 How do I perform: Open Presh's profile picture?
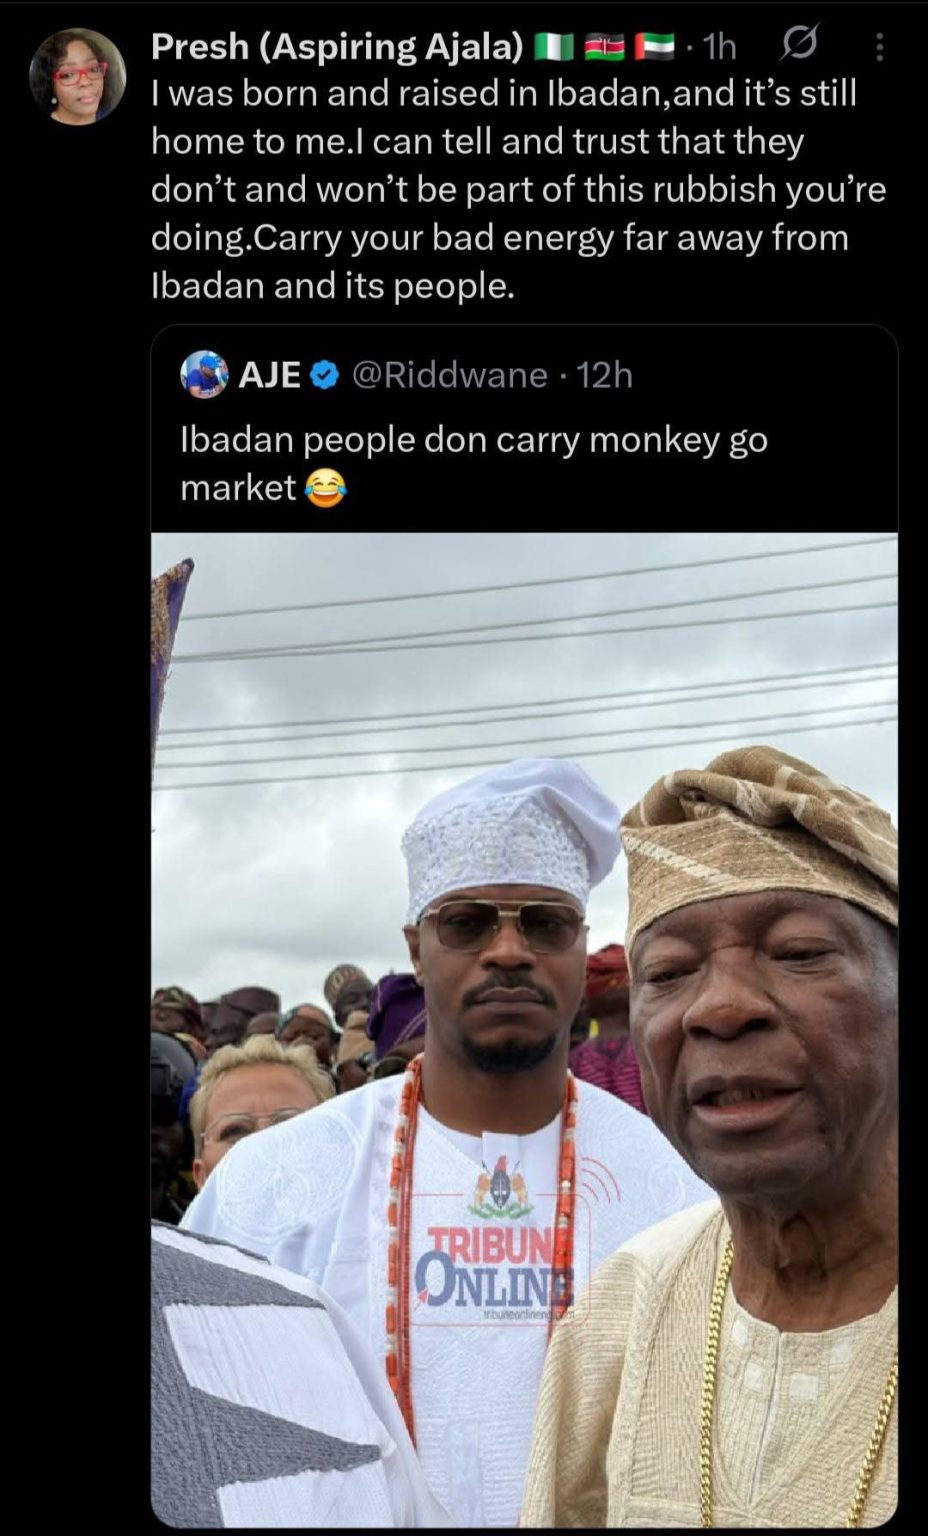click(x=78, y=76)
